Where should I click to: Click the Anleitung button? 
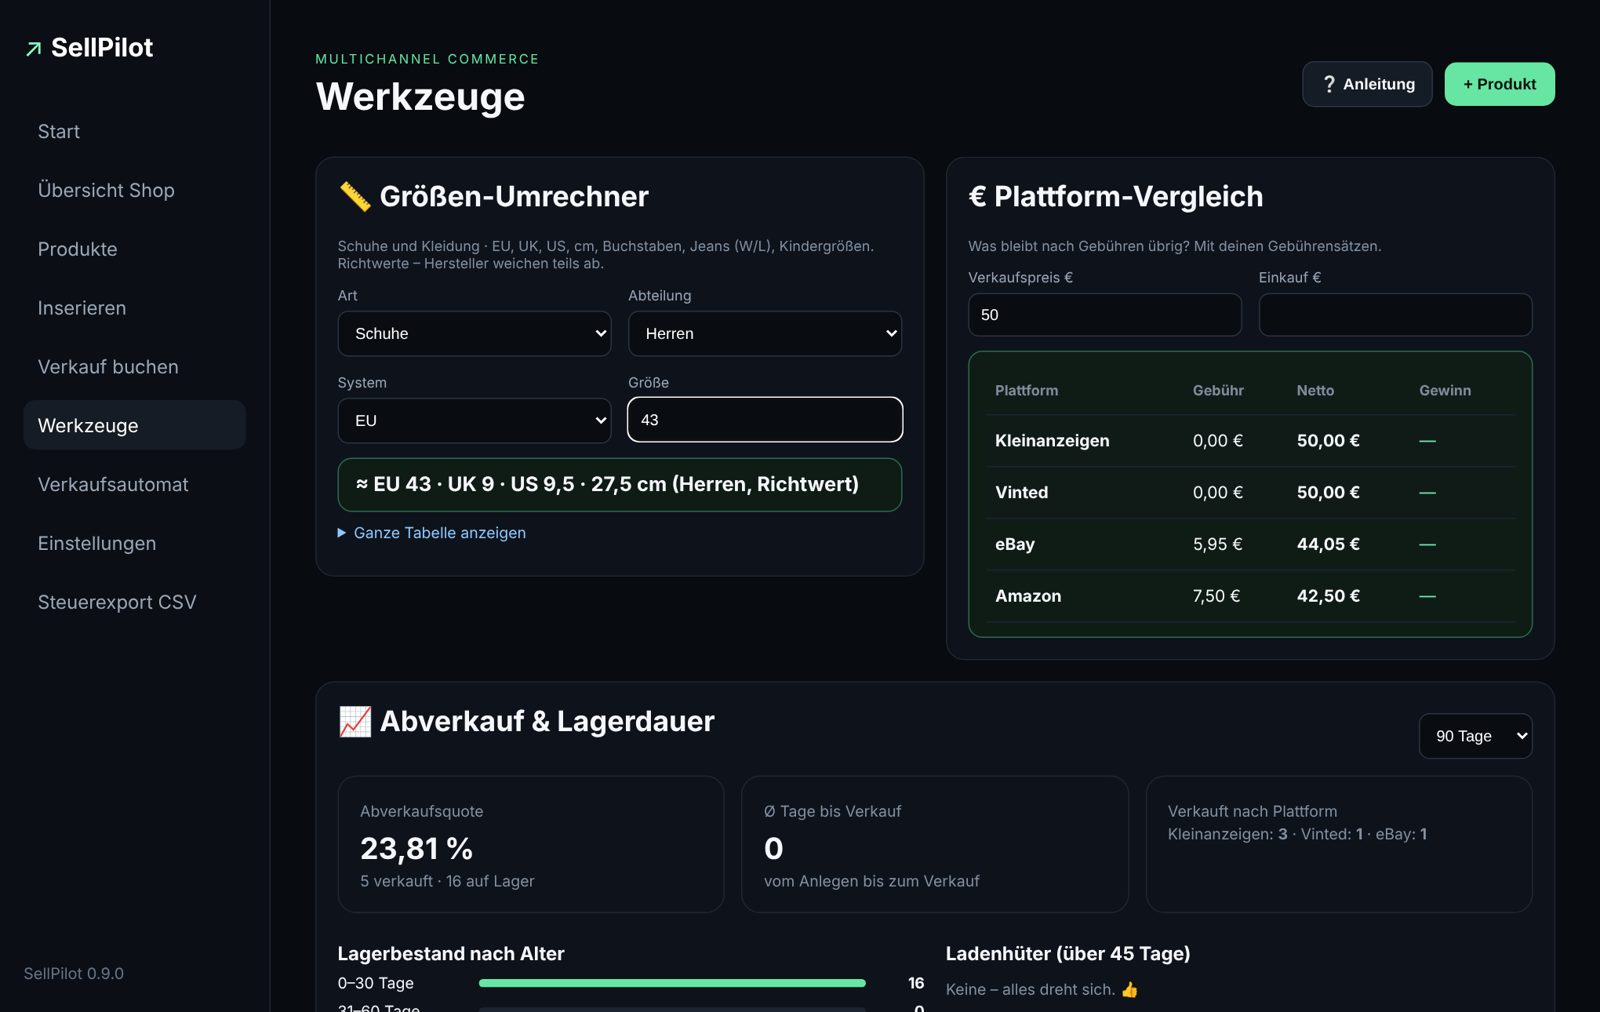[1367, 84]
